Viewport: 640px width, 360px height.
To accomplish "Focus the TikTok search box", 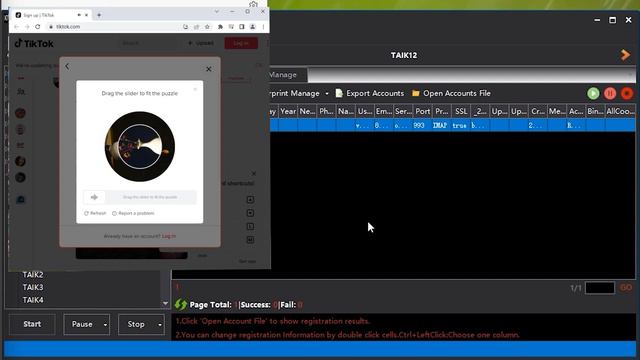I will pos(149,43).
